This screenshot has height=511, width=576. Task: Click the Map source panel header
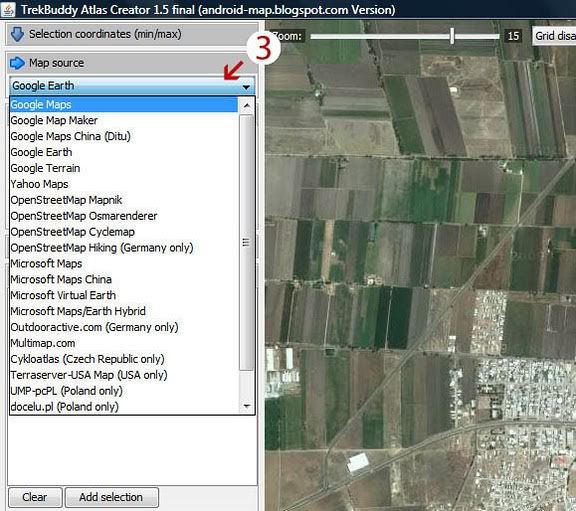(132, 63)
